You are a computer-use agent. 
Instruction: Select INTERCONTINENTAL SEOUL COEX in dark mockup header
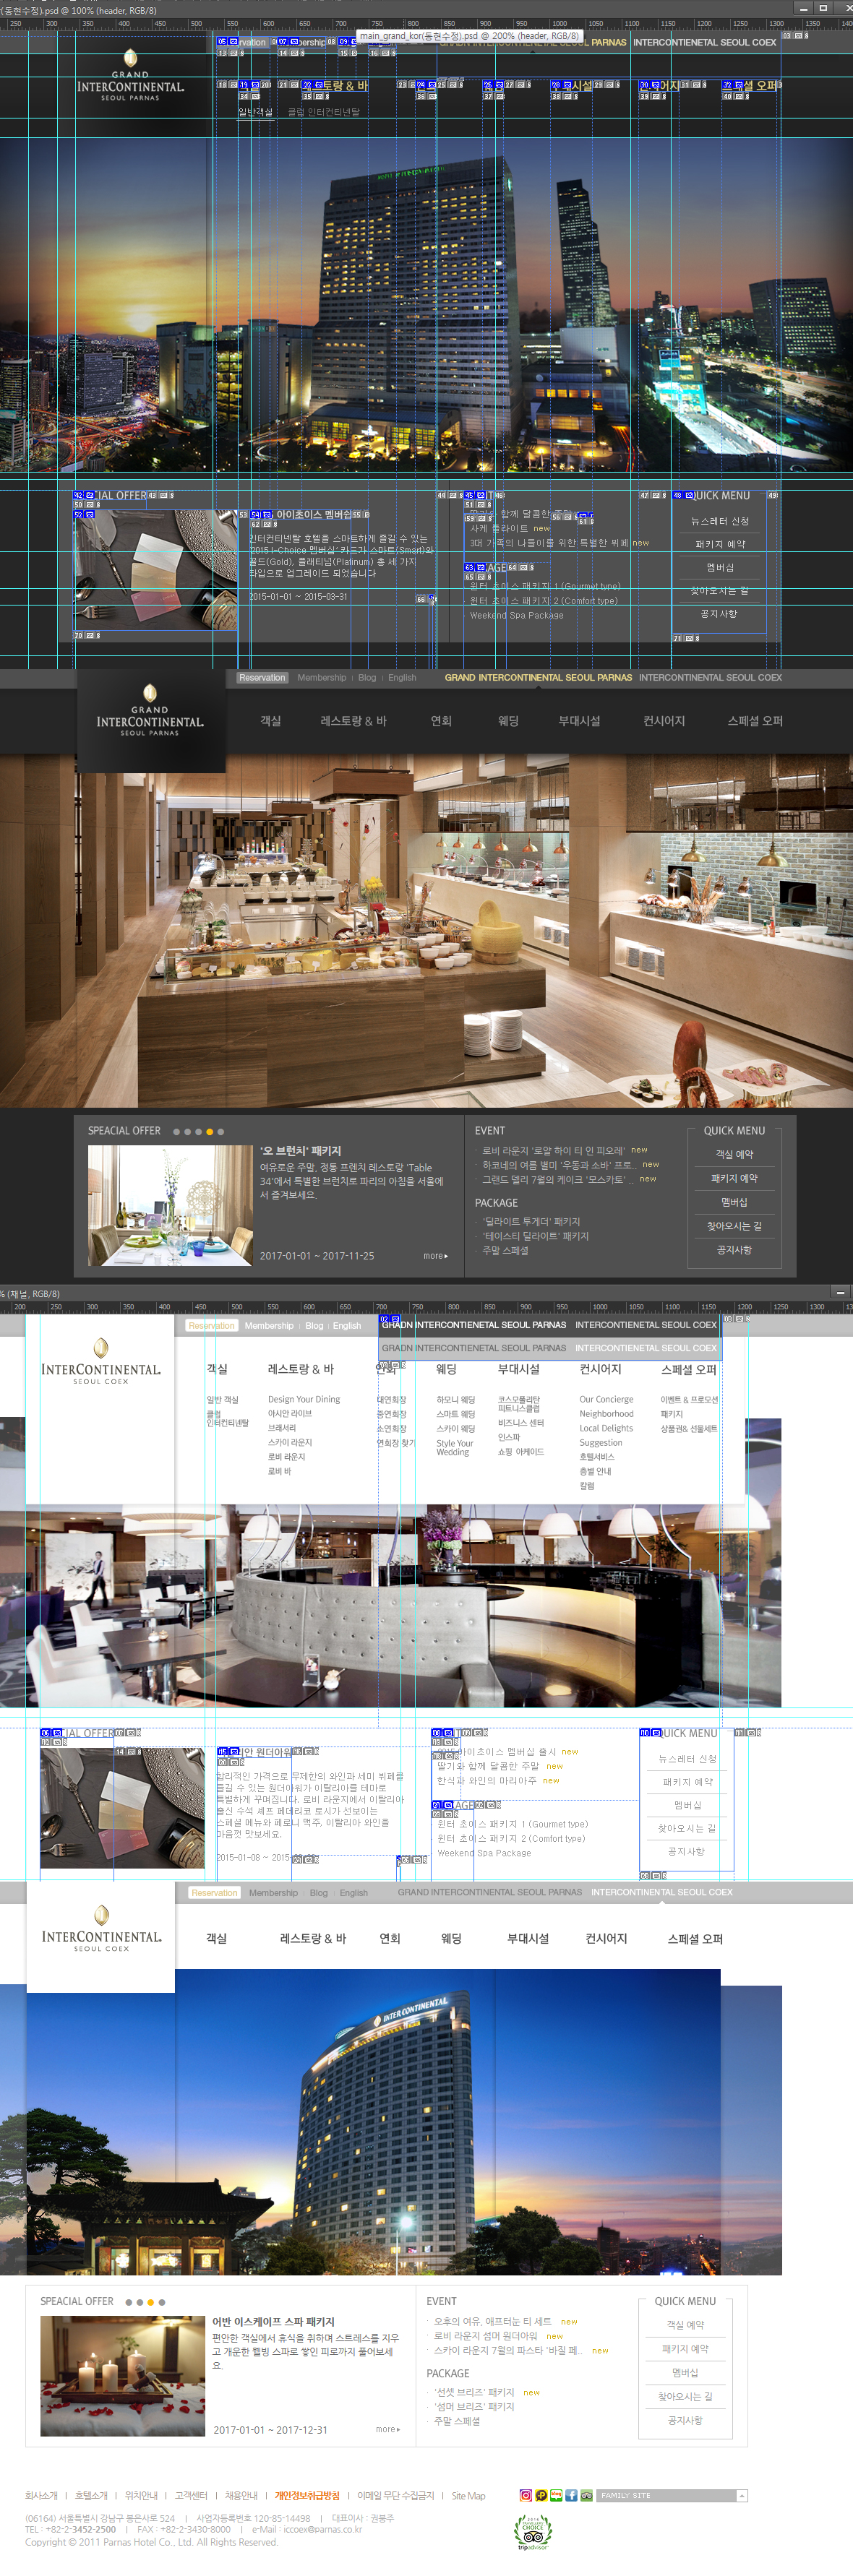pyautogui.click(x=710, y=678)
